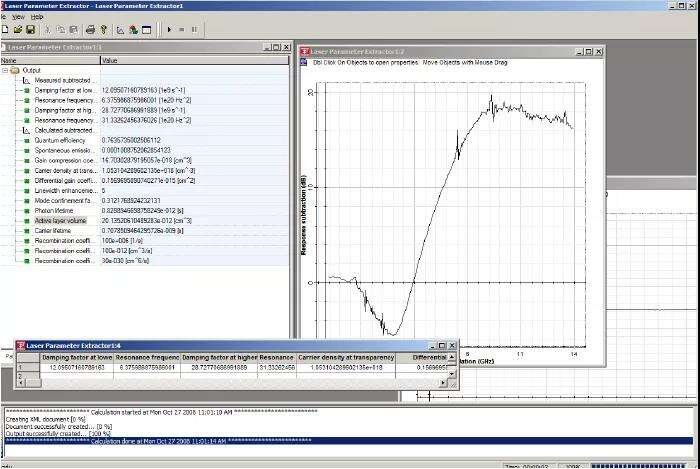Image resolution: width=700 pixels, height=469 pixels.
Task: Click Carrier density at transparency column header
Action: point(346,357)
